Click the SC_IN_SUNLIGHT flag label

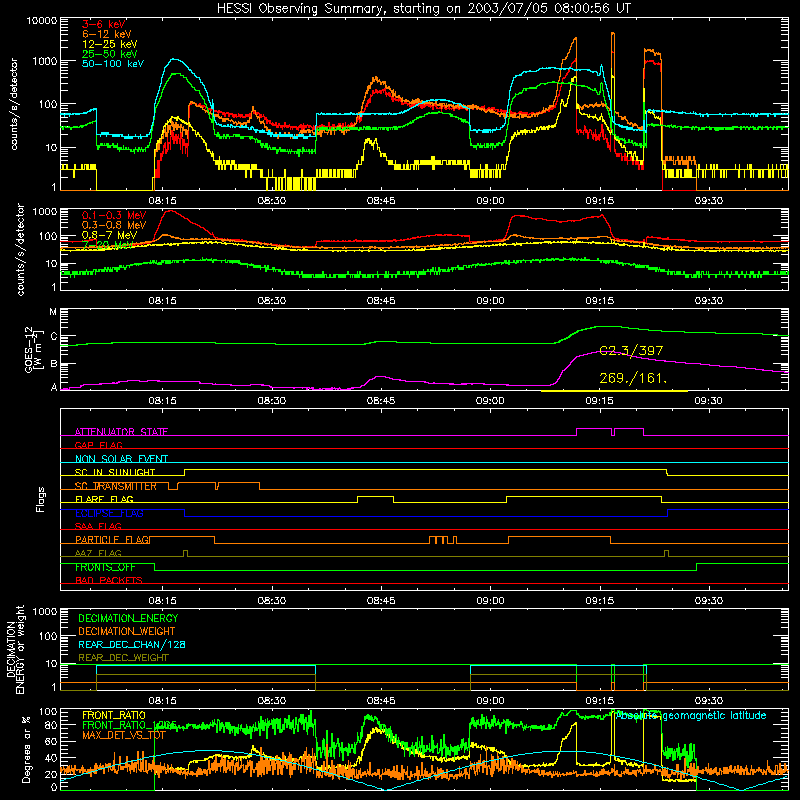pyautogui.click(x=115, y=472)
